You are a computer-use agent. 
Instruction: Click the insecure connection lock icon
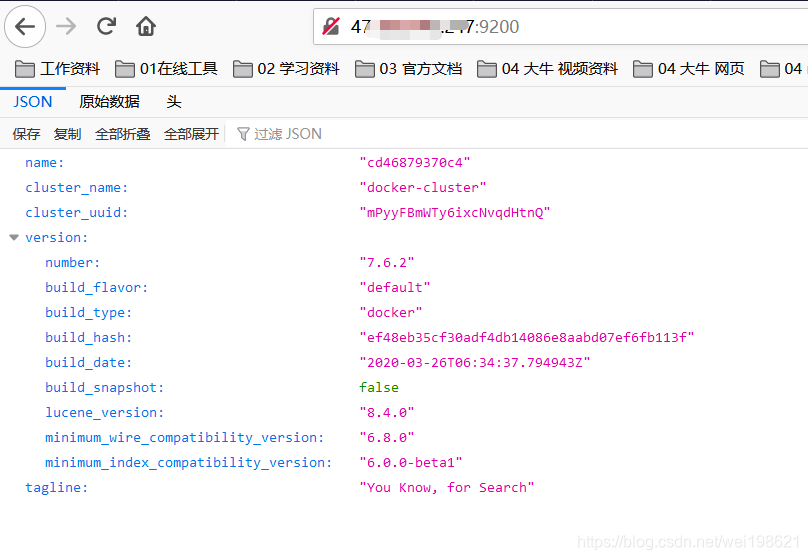[x=331, y=26]
